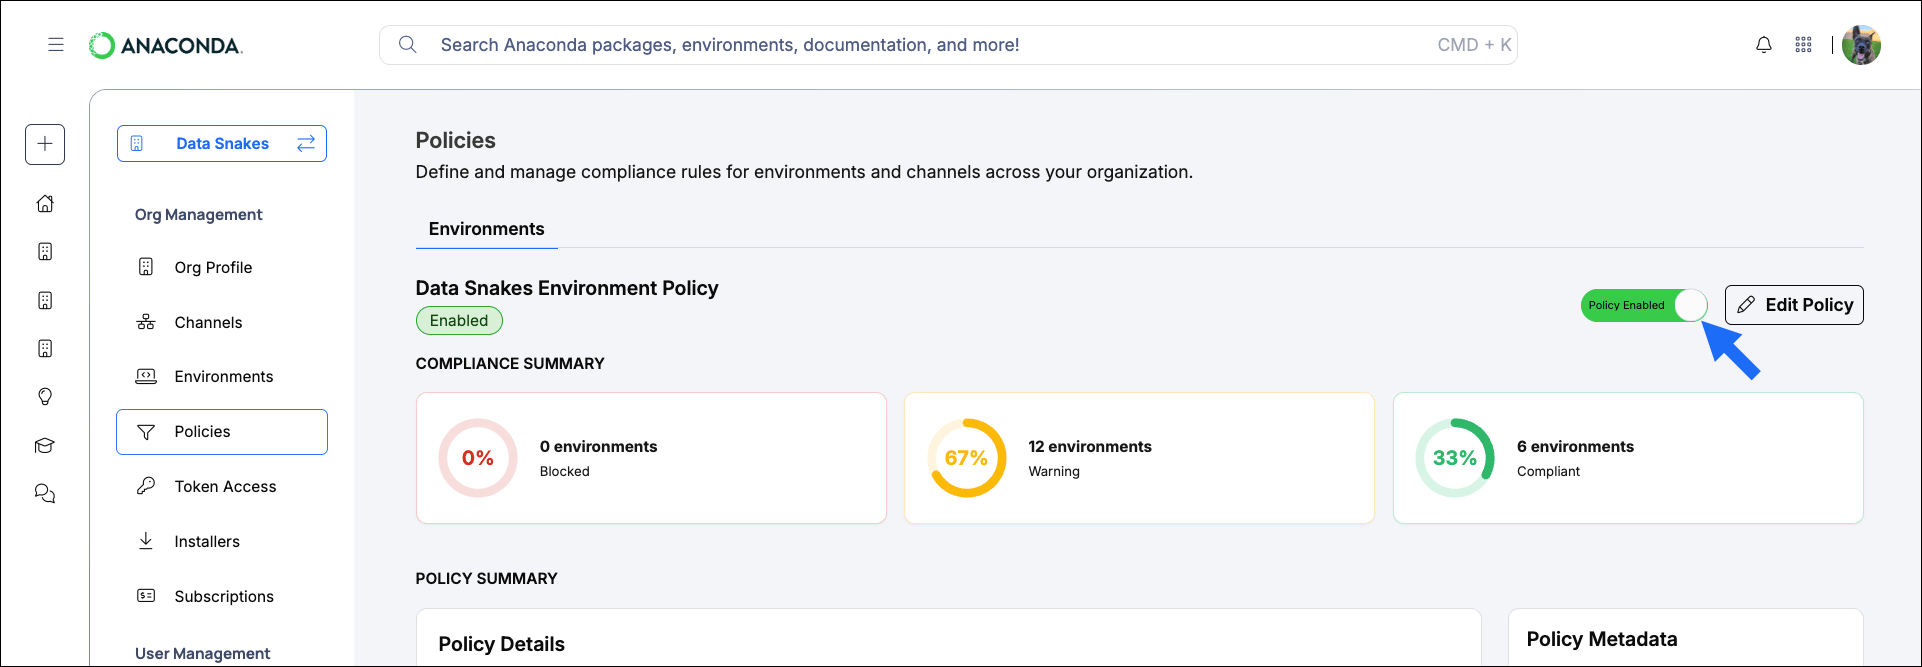The width and height of the screenshot is (1922, 667).
Task: Open the apps grid icon
Action: (x=1803, y=45)
